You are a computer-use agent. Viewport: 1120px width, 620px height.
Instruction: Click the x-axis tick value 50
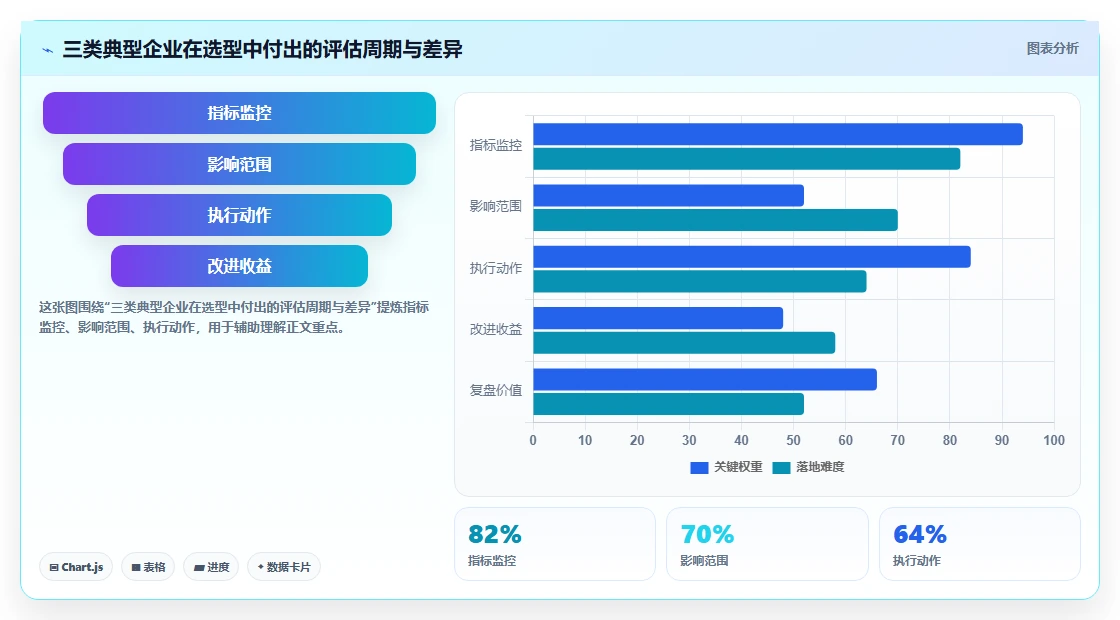793,441
